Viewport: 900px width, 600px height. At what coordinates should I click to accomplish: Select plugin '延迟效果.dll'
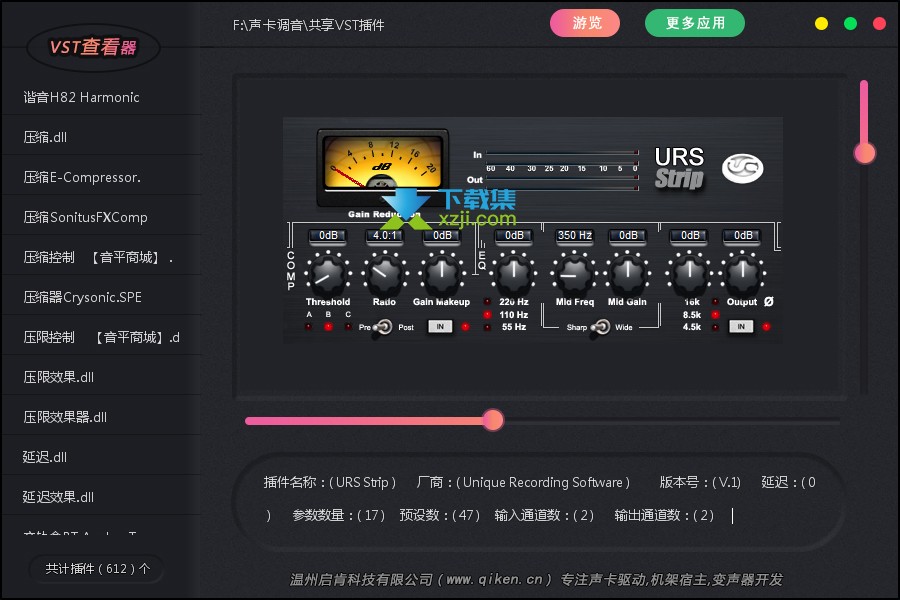pos(102,497)
